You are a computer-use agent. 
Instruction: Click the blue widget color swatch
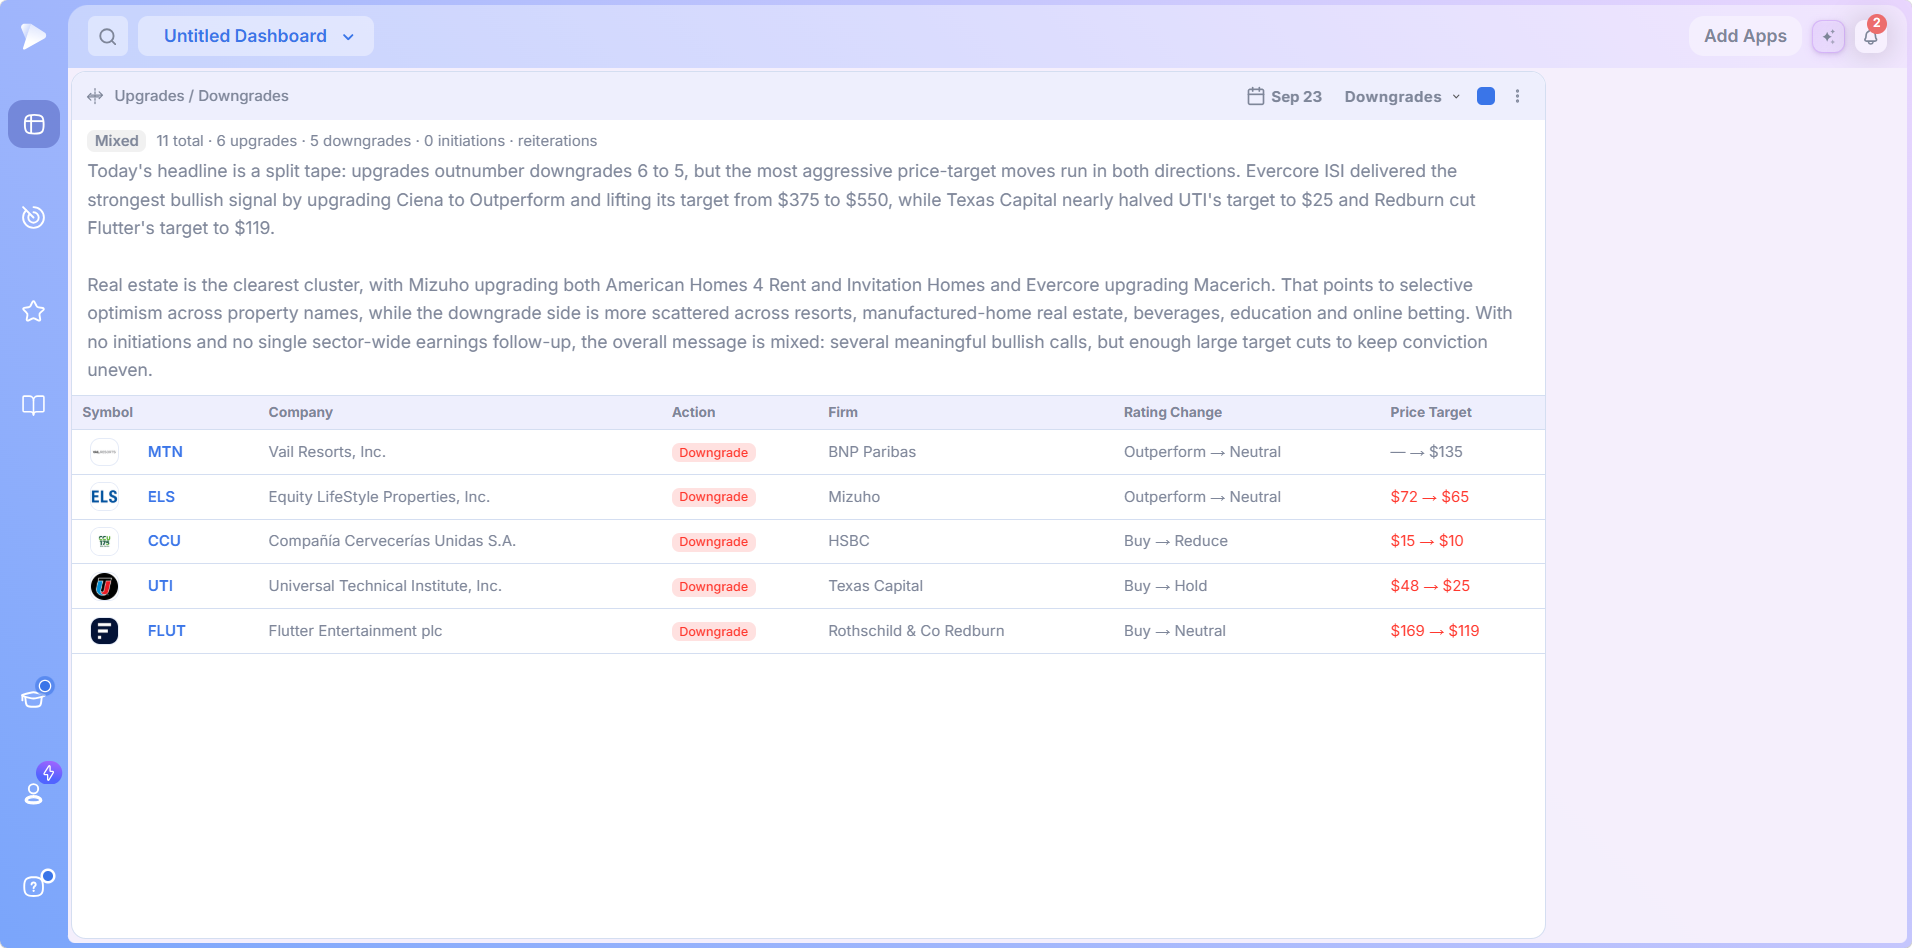click(x=1486, y=96)
